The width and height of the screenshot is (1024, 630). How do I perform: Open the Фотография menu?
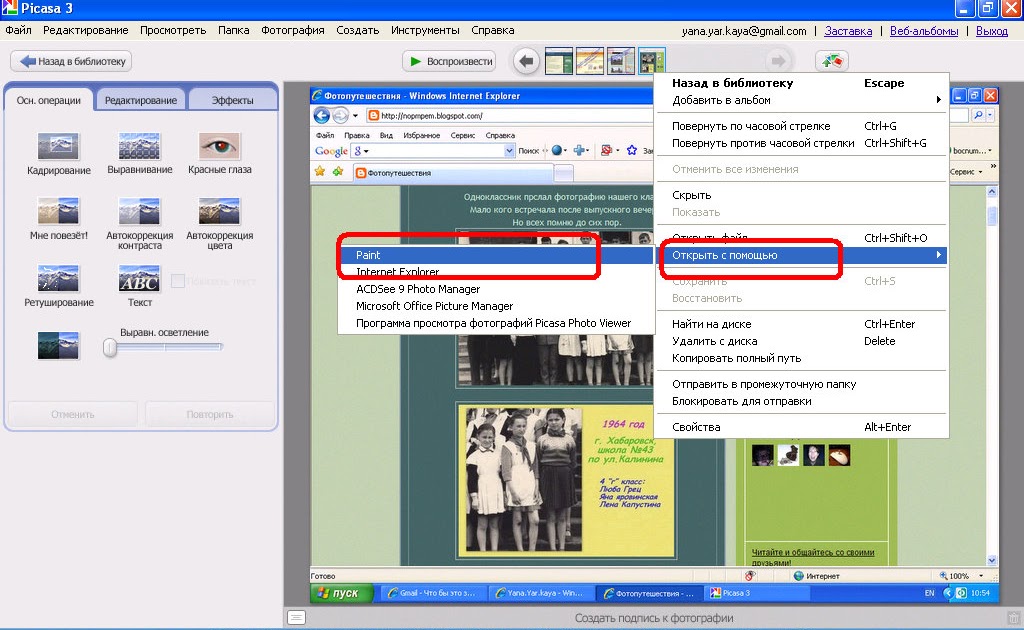click(x=293, y=30)
